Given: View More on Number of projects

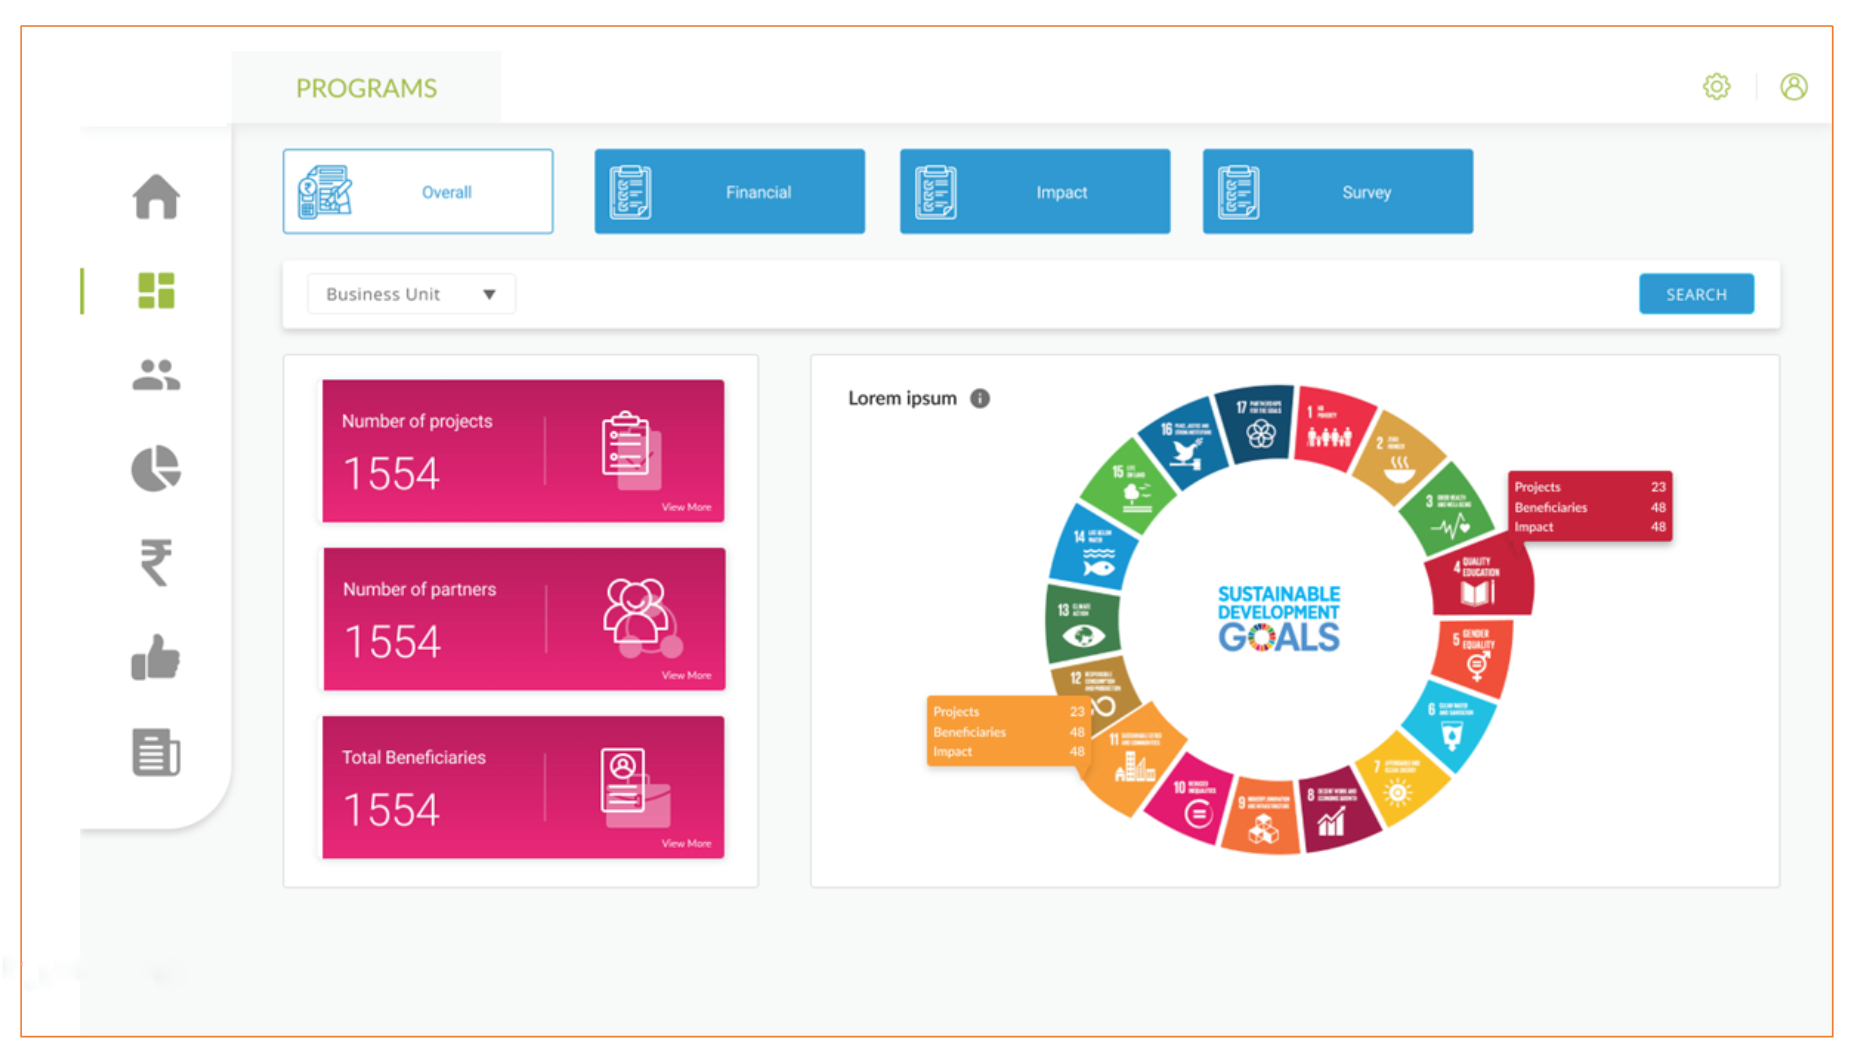Looking at the screenshot, I should coord(686,507).
